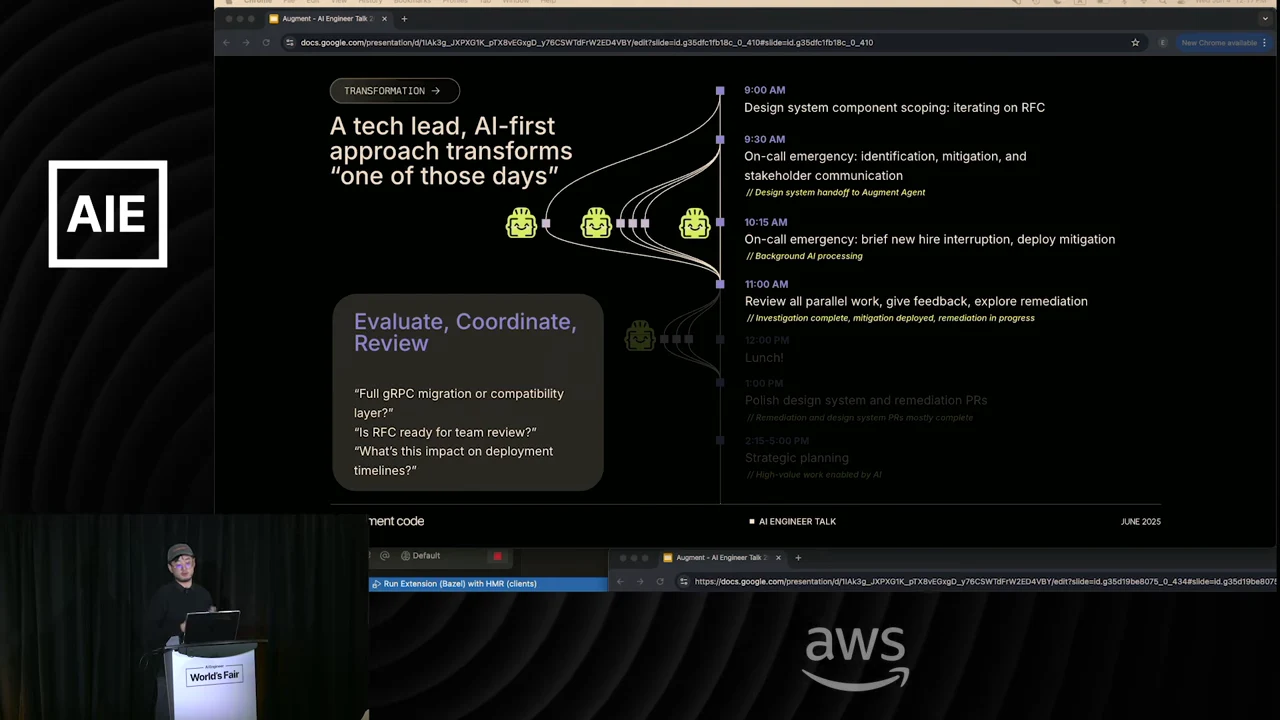Open a new tab in the upper Chrome window
Viewport: 1280px width, 720px height.
tap(404, 18)
